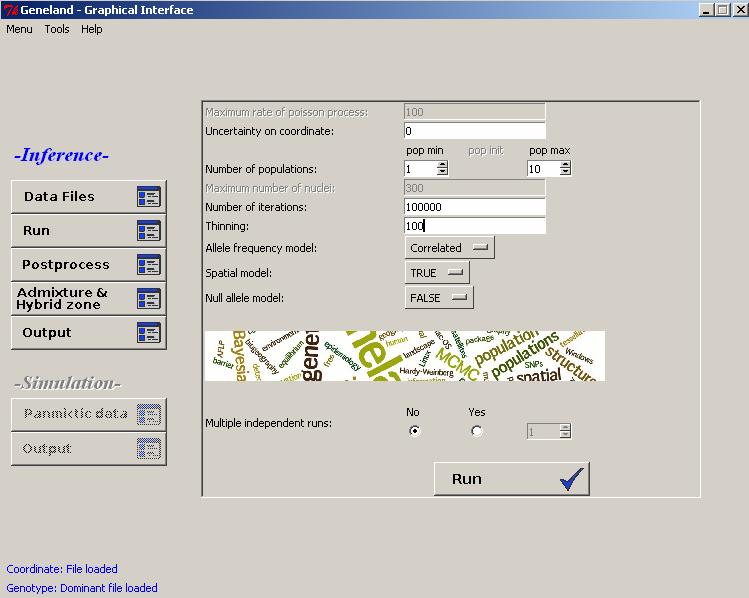Click the Geneland Tk icon in title bar
Image resolution: width=749 pixels, height=598 pixels.
pos(11,10)
